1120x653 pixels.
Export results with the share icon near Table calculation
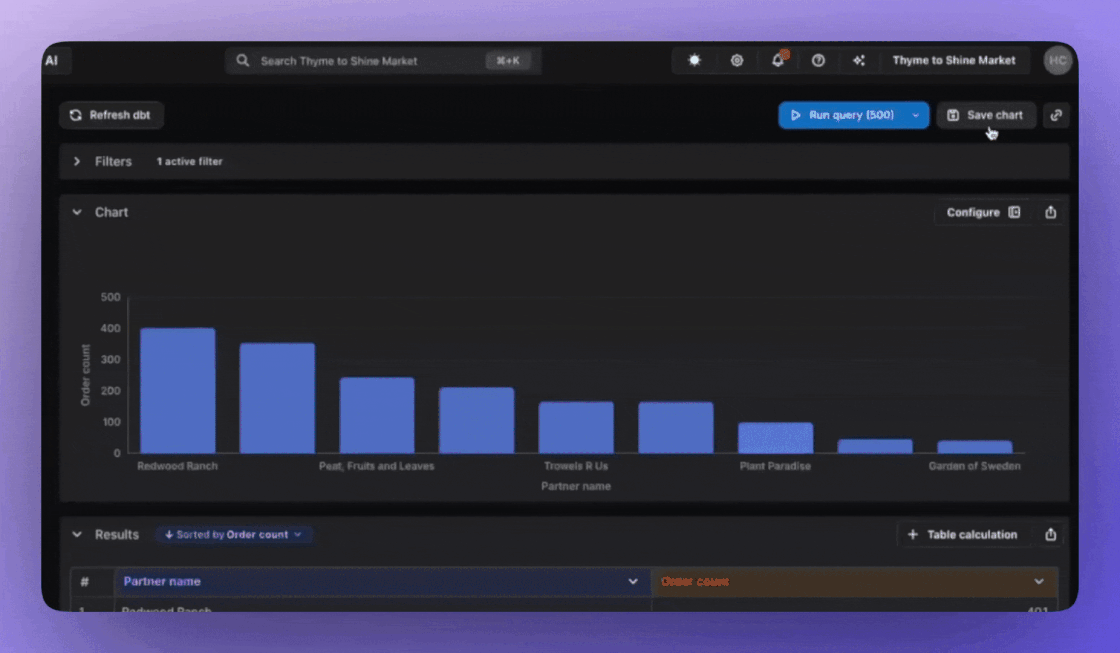pyautogui.click(x=1049, y=534)
